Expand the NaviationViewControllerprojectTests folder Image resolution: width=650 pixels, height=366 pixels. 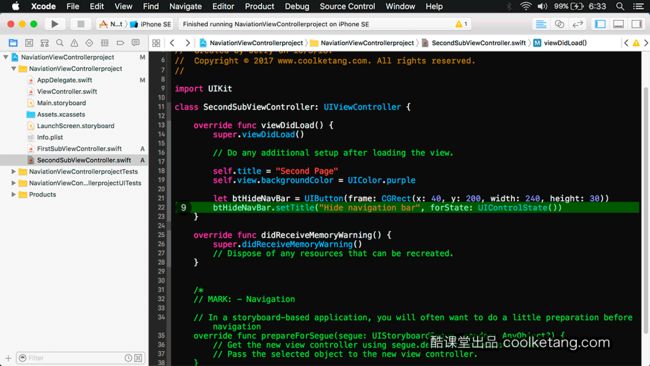14,171
